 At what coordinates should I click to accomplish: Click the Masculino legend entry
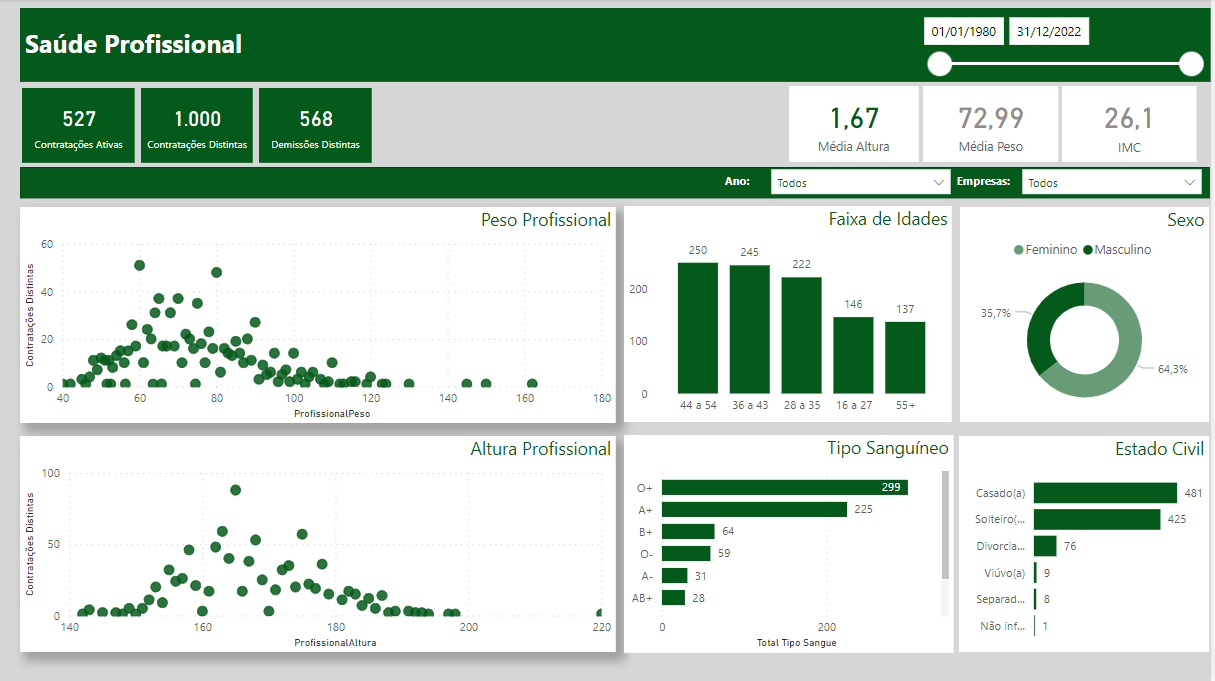(1118, 249)
